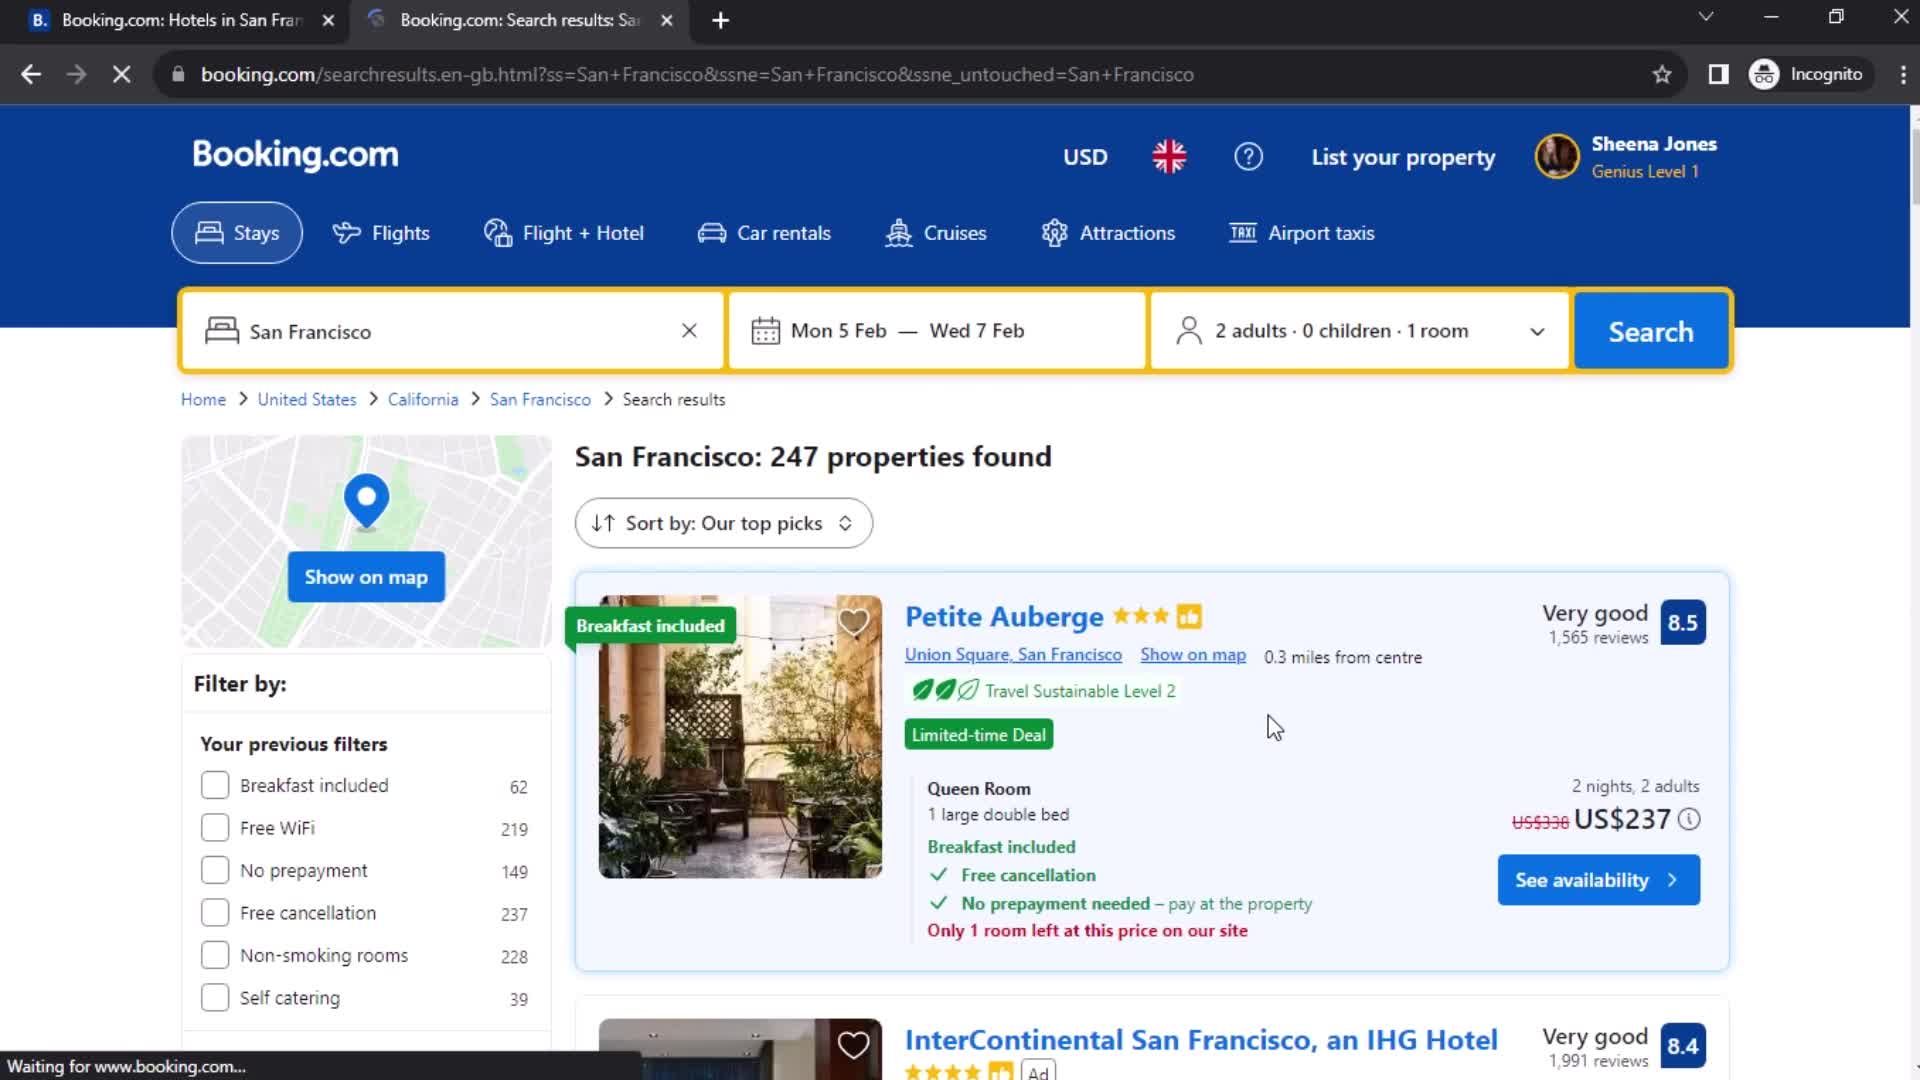This screenshot has width=1920, height=1080.
Task: Select the Car rentals tab
Action: point(764,233)
